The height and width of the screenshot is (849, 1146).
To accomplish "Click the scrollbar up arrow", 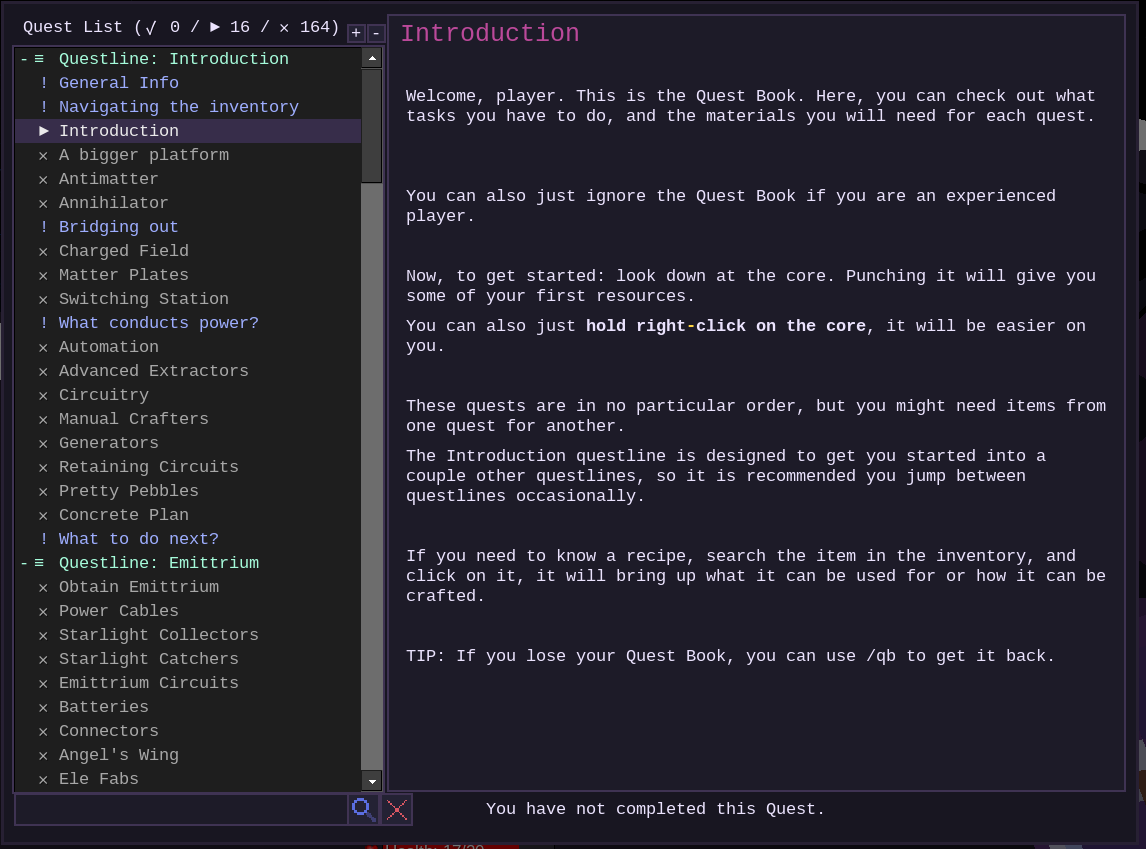I will pos(372,58).
